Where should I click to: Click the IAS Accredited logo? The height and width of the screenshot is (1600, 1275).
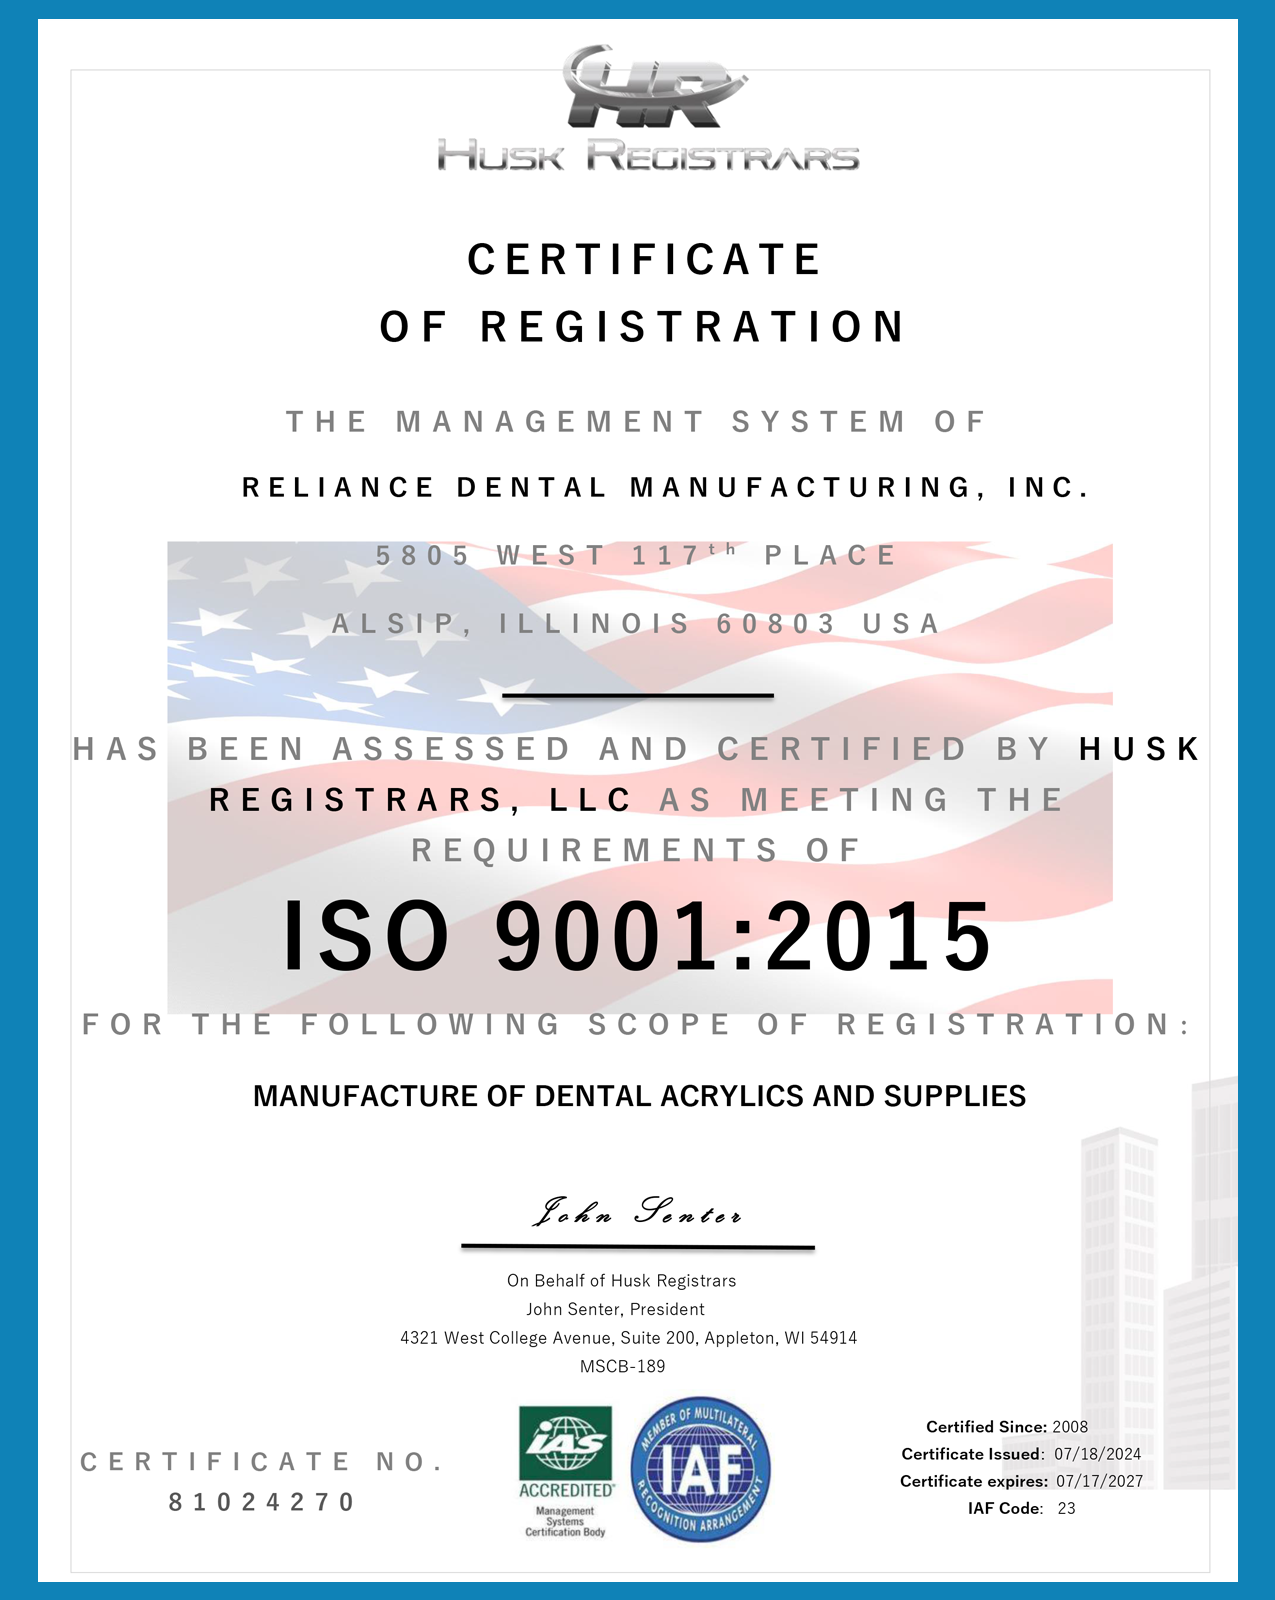click(566, 1471)
